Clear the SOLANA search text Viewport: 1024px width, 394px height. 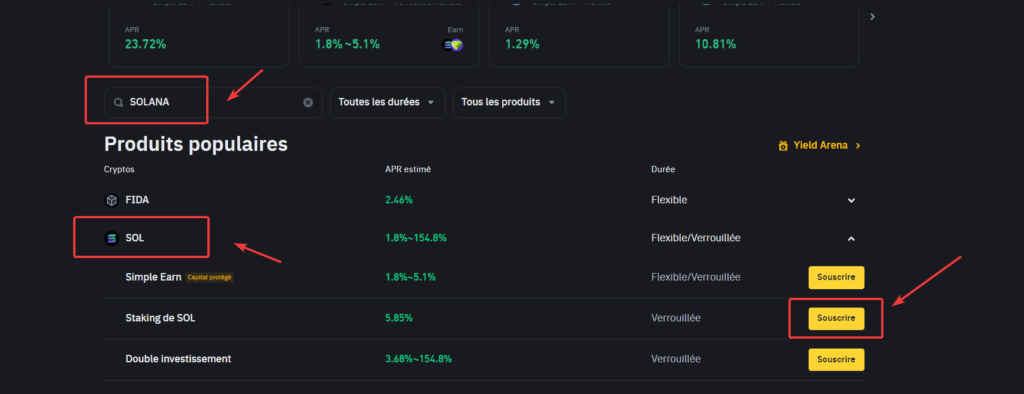pyautogui.click(x=308, y=103)
